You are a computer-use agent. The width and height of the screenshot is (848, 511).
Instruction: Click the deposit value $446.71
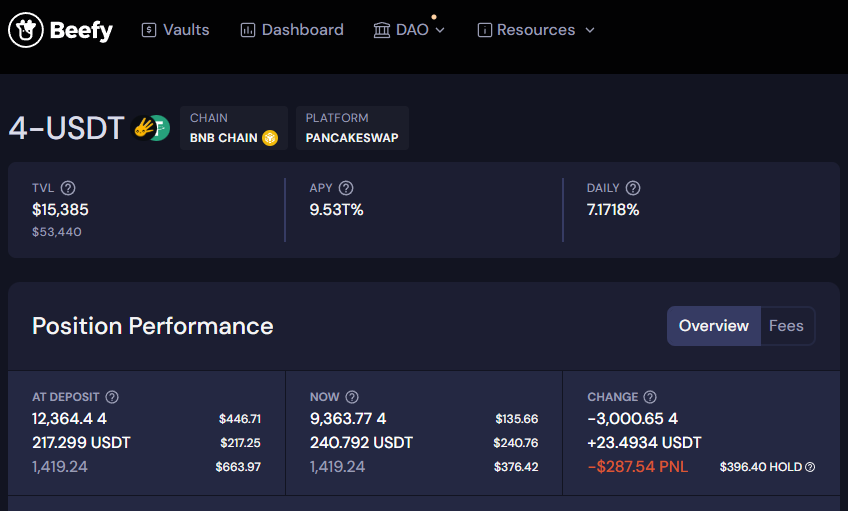point(240,419)
